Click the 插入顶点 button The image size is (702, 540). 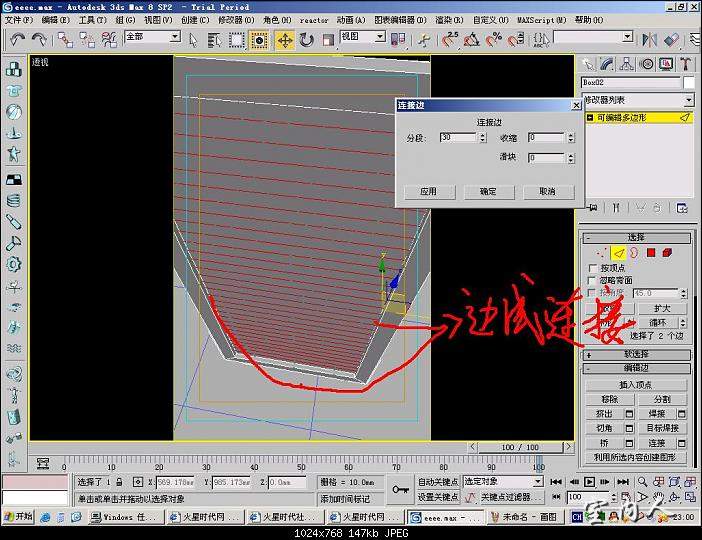(x=637, y=385)
